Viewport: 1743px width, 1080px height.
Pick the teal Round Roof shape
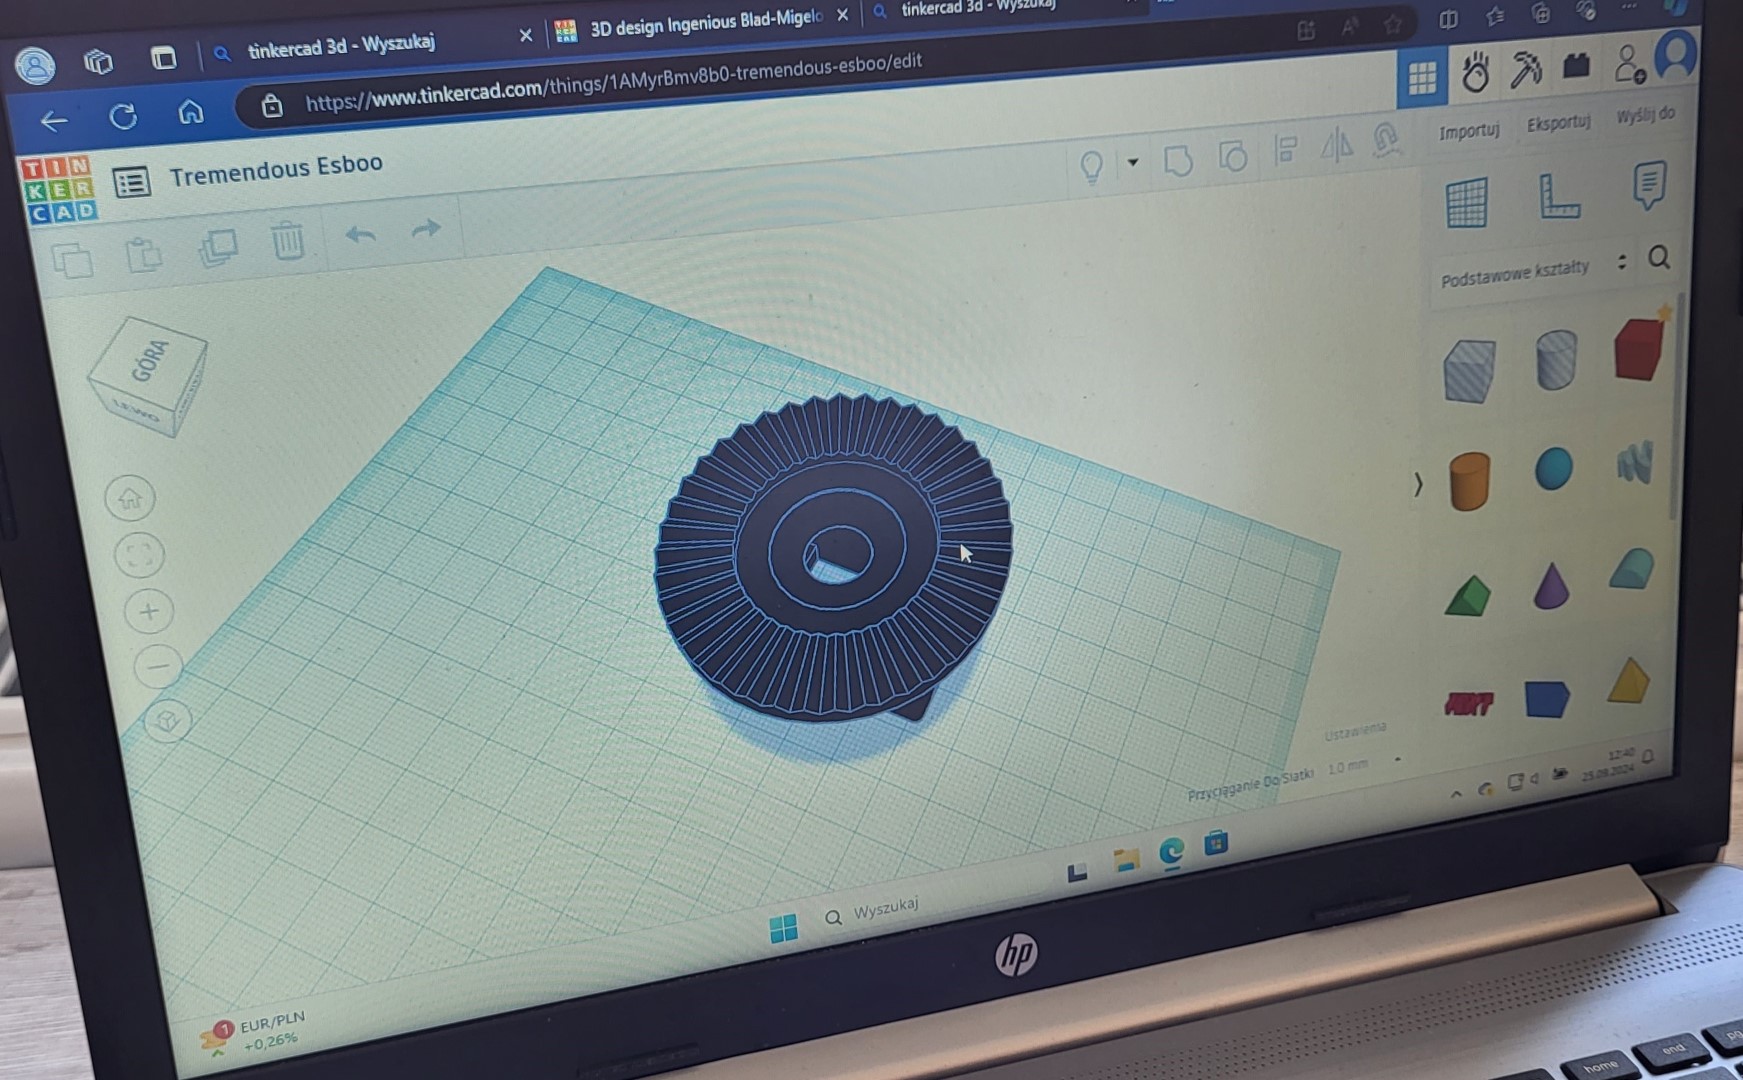click(1632, 569)
